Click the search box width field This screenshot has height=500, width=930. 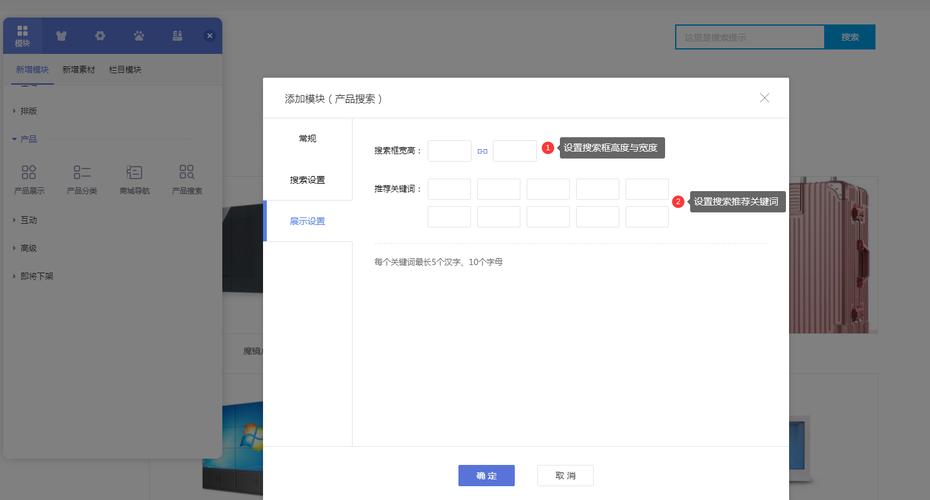[450, 151]
